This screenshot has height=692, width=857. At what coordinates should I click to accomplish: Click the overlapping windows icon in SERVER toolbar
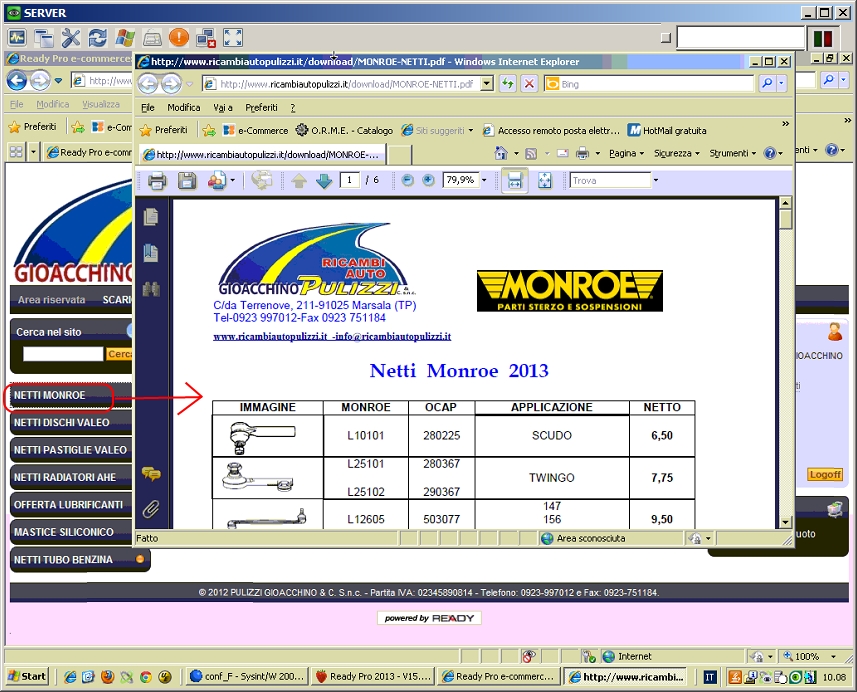[x=44, y=38]
